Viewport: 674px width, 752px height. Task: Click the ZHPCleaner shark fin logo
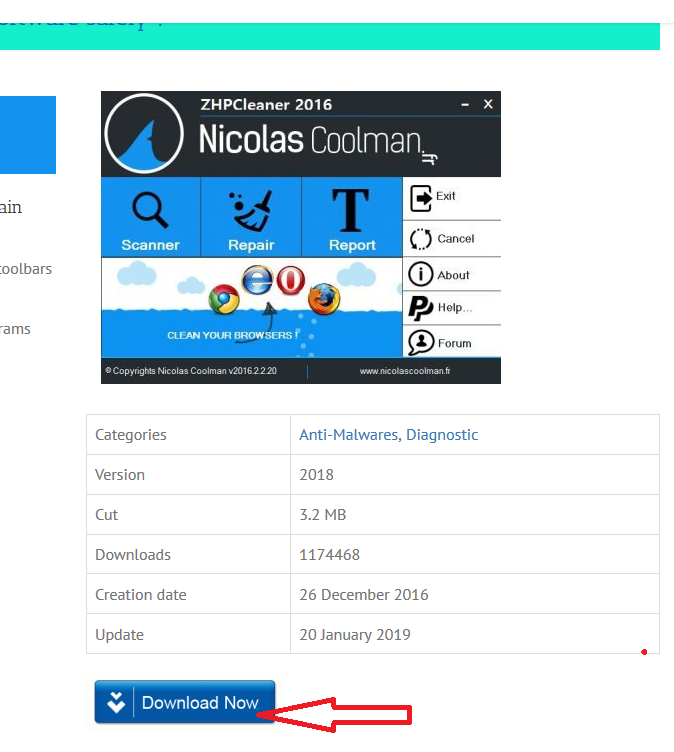coord(144,133)
